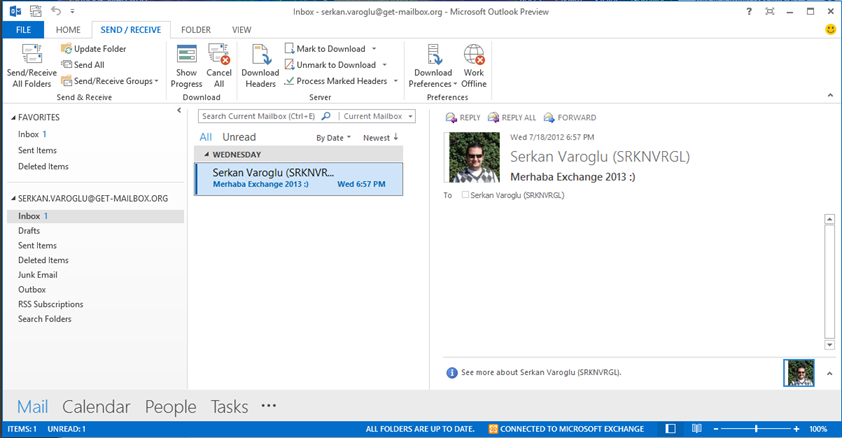This screenshot has height=438, width=842.
Task: Click Cancel All icon
Action: coord(219,66)
